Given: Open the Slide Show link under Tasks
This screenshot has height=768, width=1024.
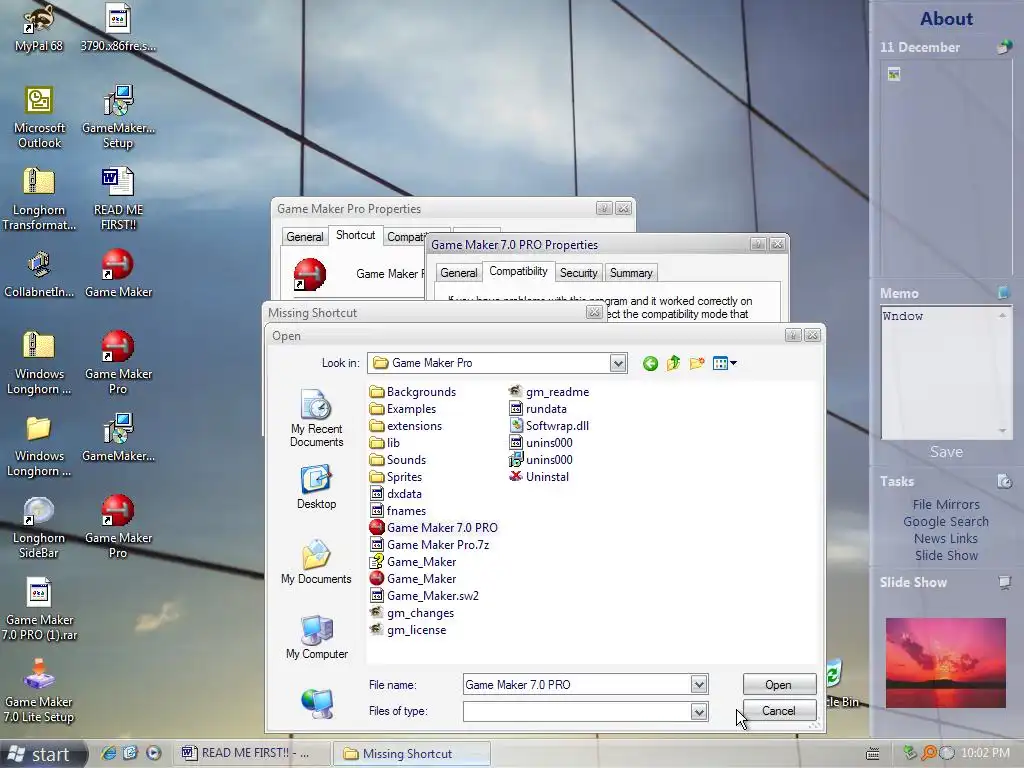Looking at the screenshot, I should [x=946, y=556].
